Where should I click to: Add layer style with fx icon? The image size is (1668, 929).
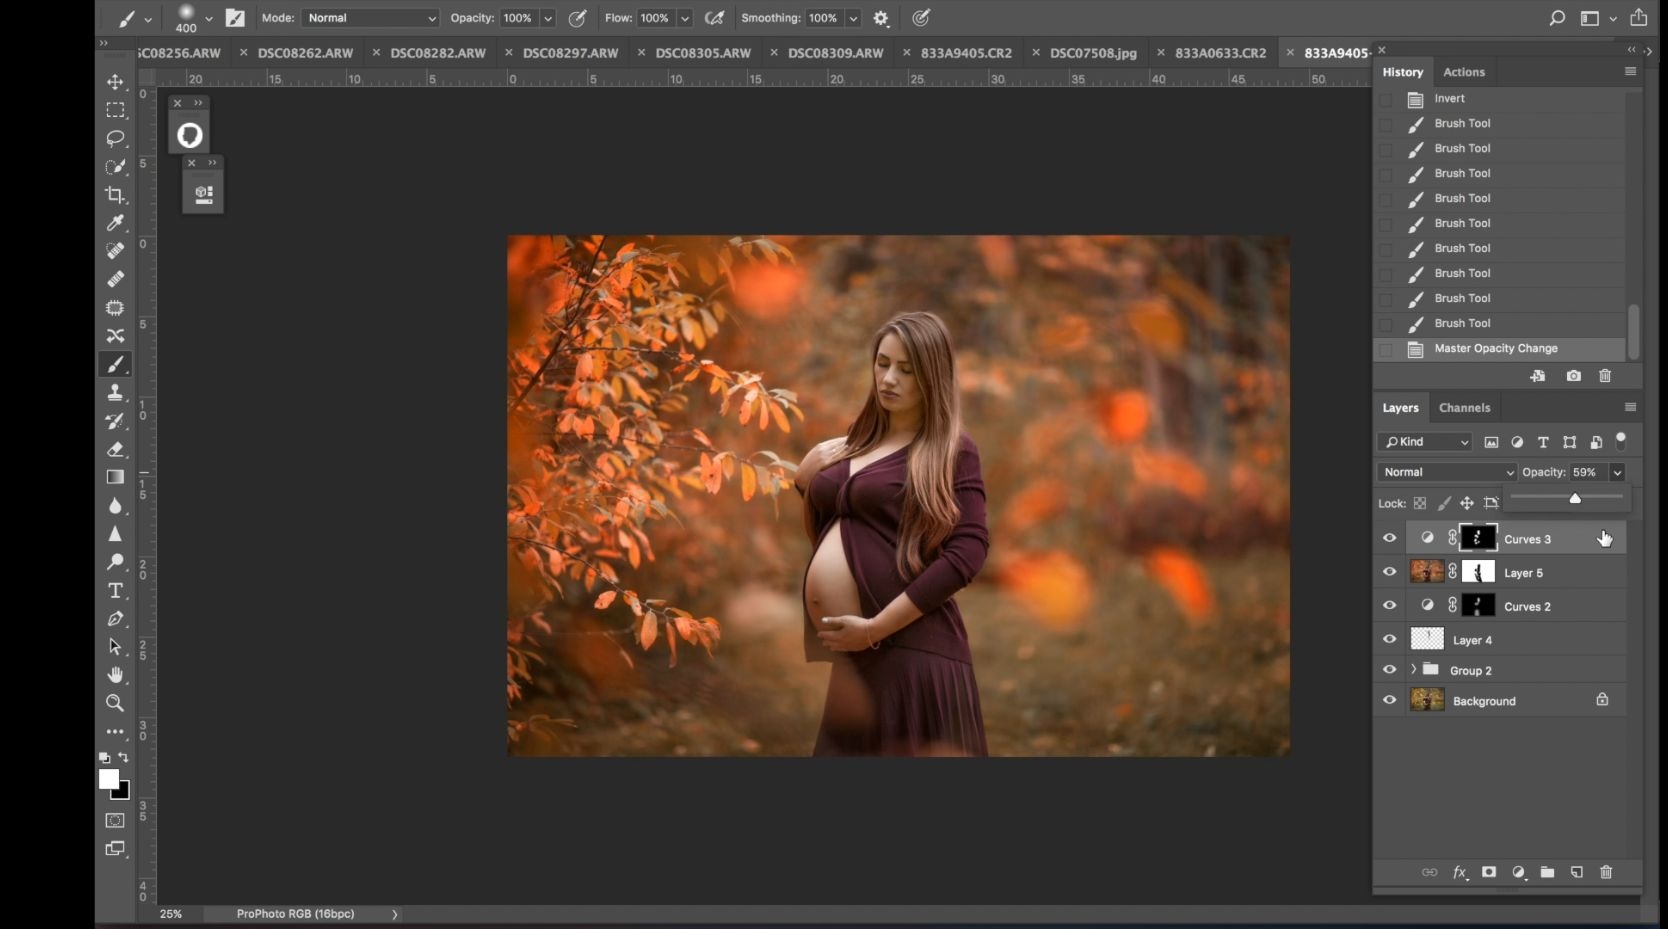[1460, 872]
